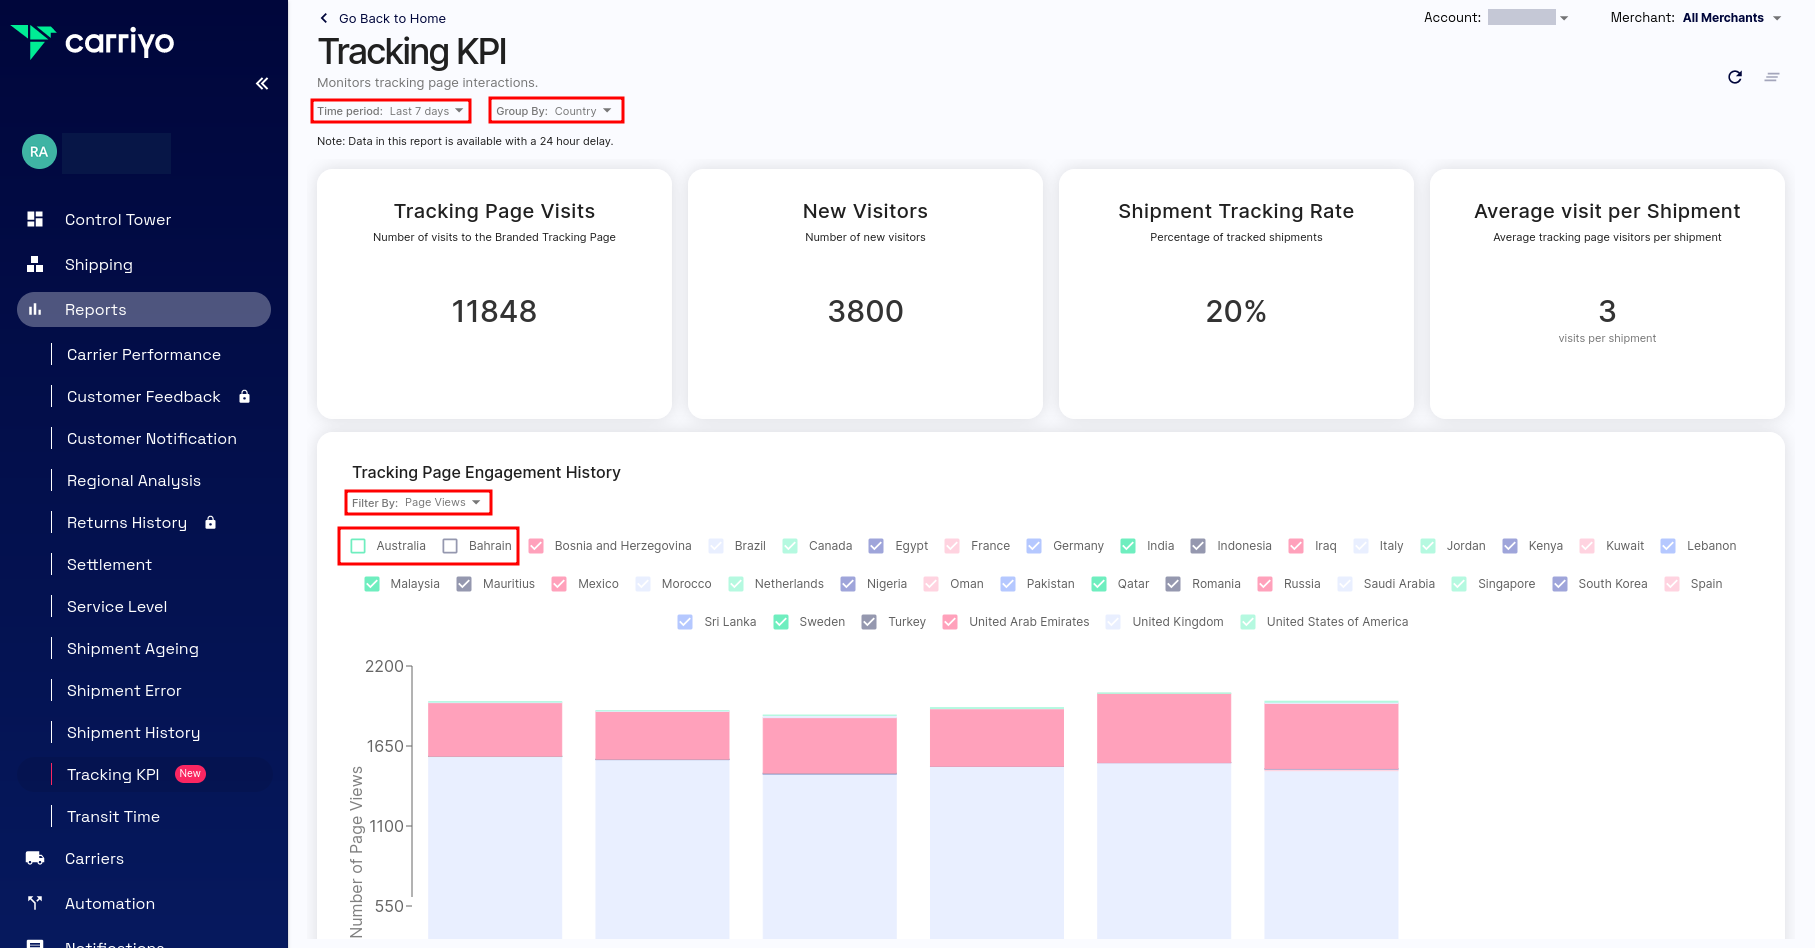The image size is (1815, 948).
Task: Uncheck Bosnia and Herzegovina series
Action: (x=536, y=546)
